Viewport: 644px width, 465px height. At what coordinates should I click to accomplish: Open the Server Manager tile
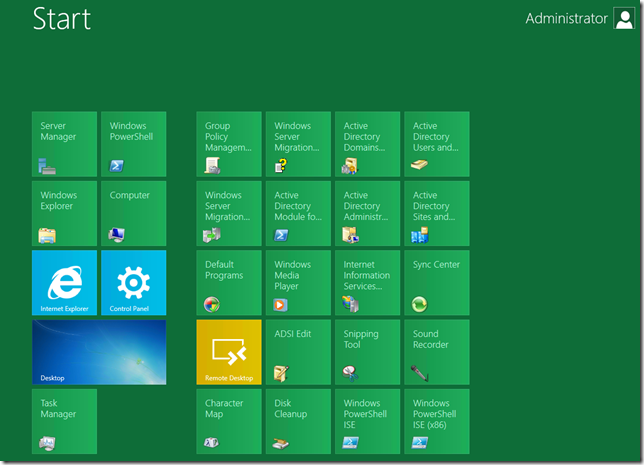point(64,144)
